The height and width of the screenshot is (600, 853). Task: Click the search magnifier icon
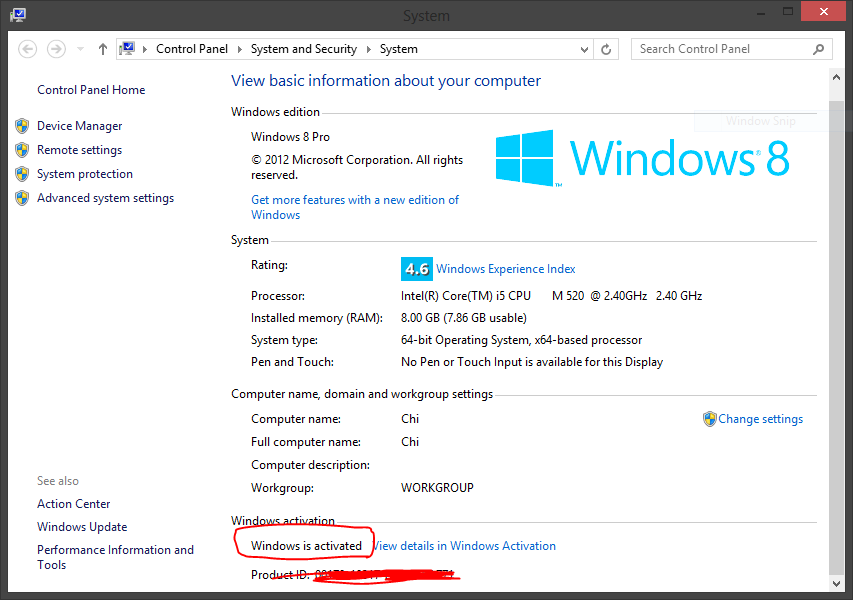(x=818, y=50)
